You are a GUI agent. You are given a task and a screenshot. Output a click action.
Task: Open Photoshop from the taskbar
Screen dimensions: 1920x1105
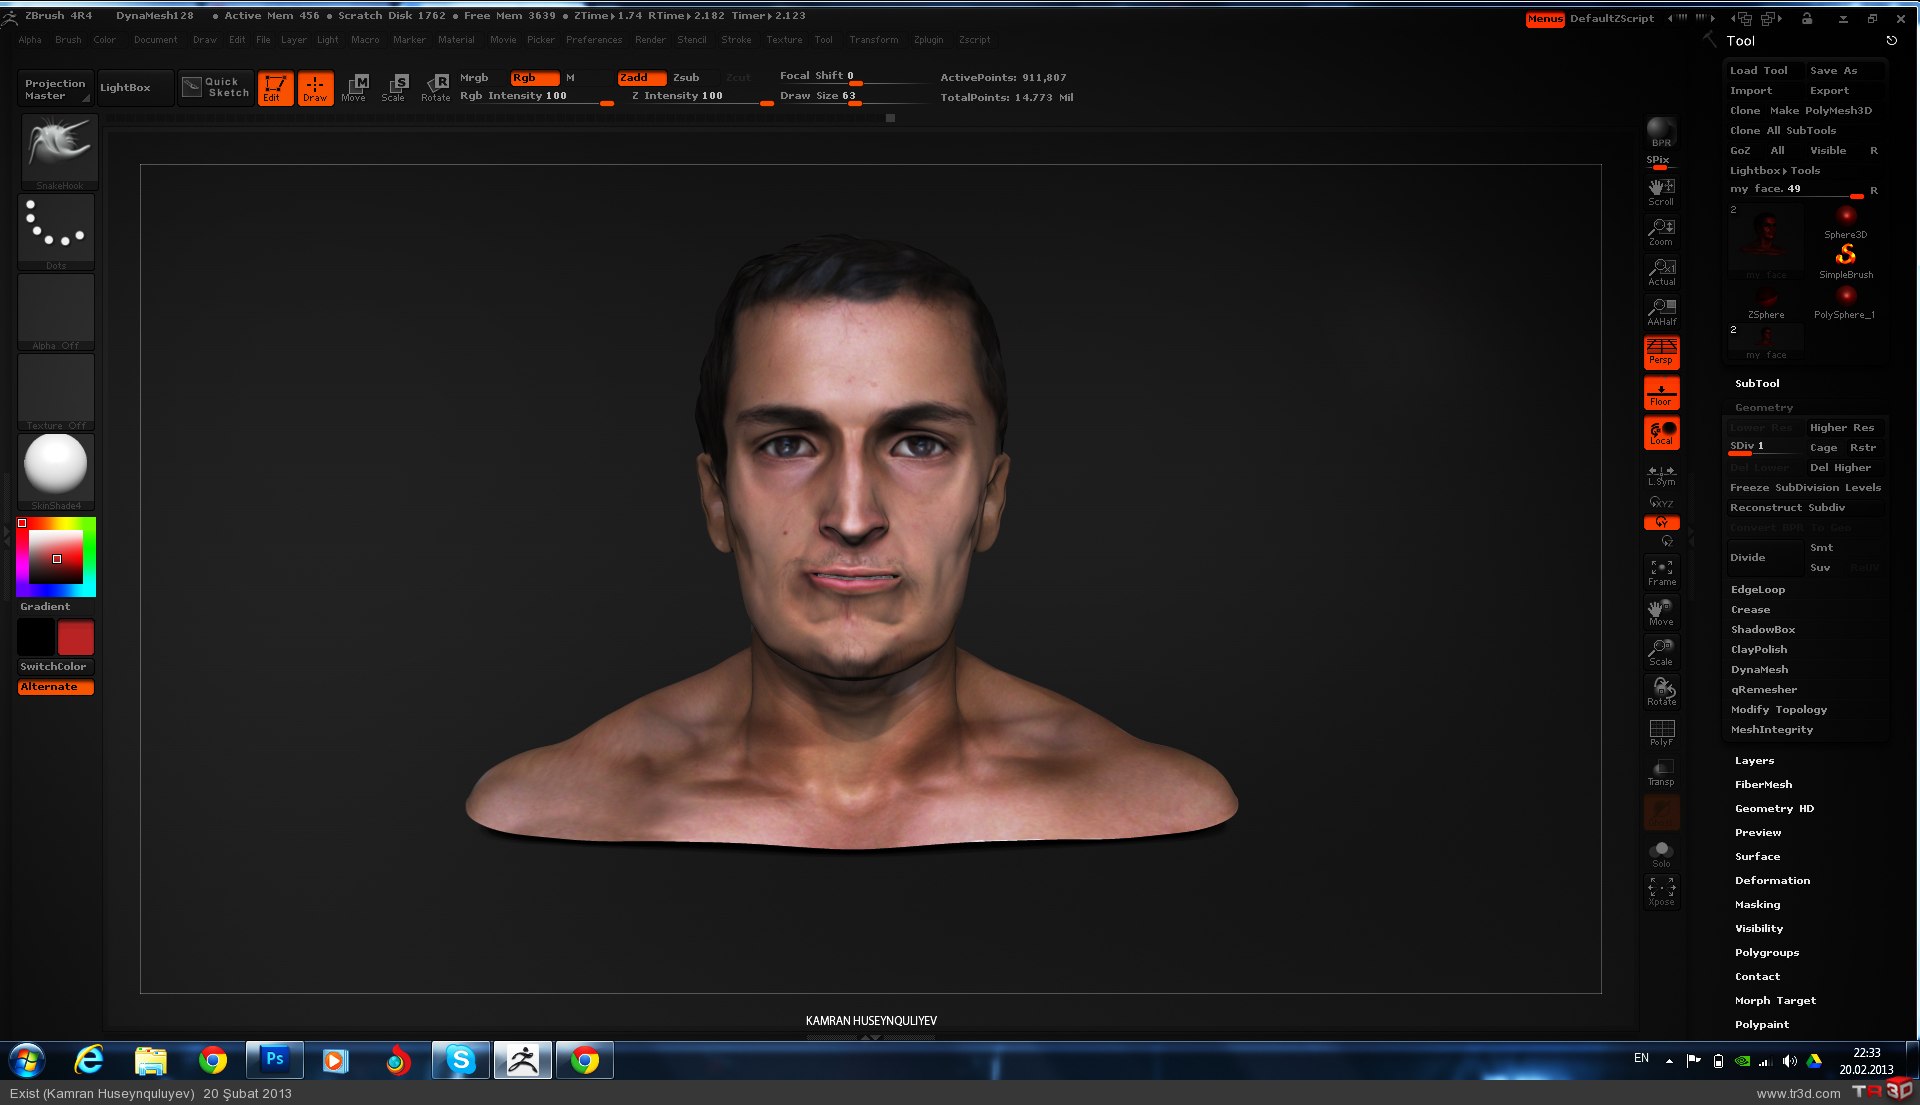point(274,1060)
